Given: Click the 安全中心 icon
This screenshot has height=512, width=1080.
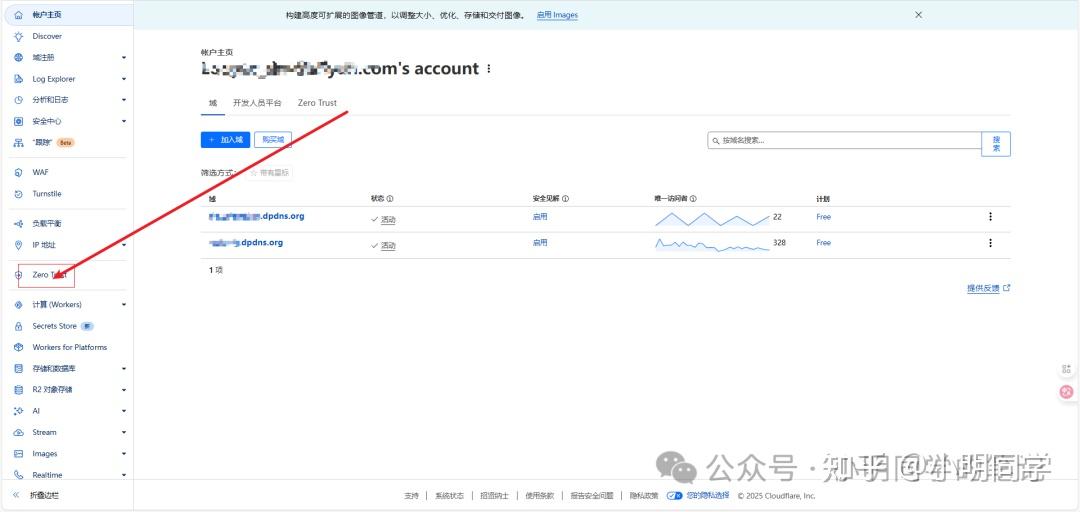Looking at the screenshot, I should pyautogui.click(x=19, y=121).
